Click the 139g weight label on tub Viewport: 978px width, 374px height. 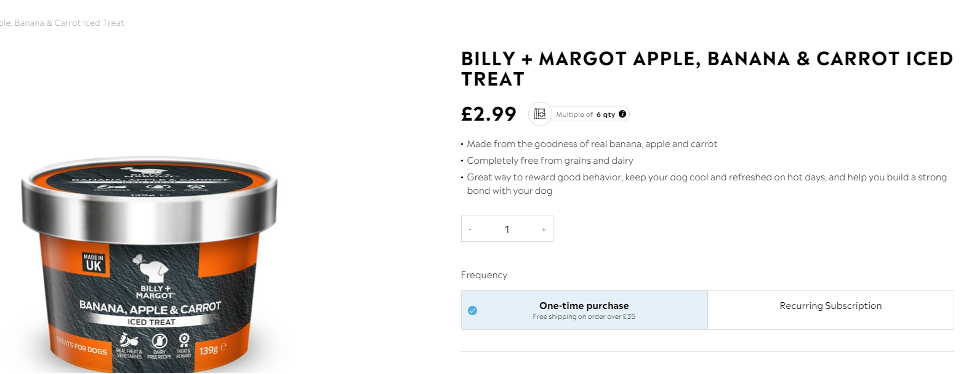click(x=208, y=350)
